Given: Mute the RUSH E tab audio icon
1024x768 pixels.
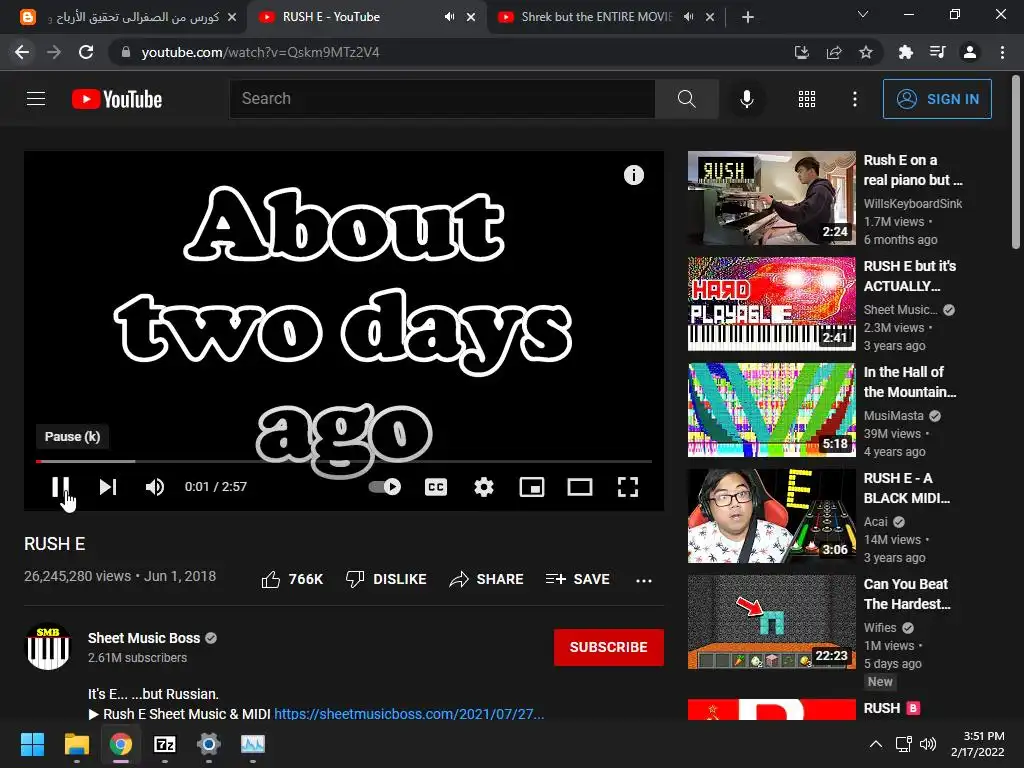Looking at the screenshot, I should click(449, 17).
